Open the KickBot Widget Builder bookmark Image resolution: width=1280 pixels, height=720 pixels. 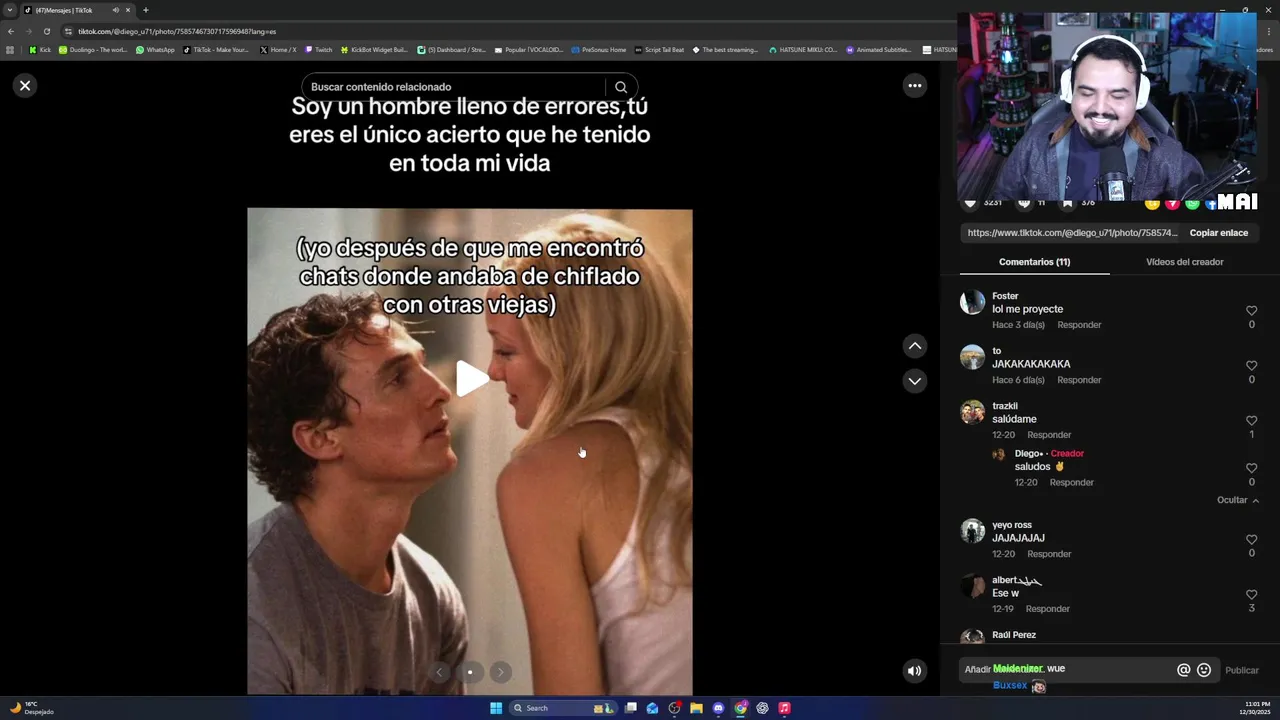coord(374,49)
